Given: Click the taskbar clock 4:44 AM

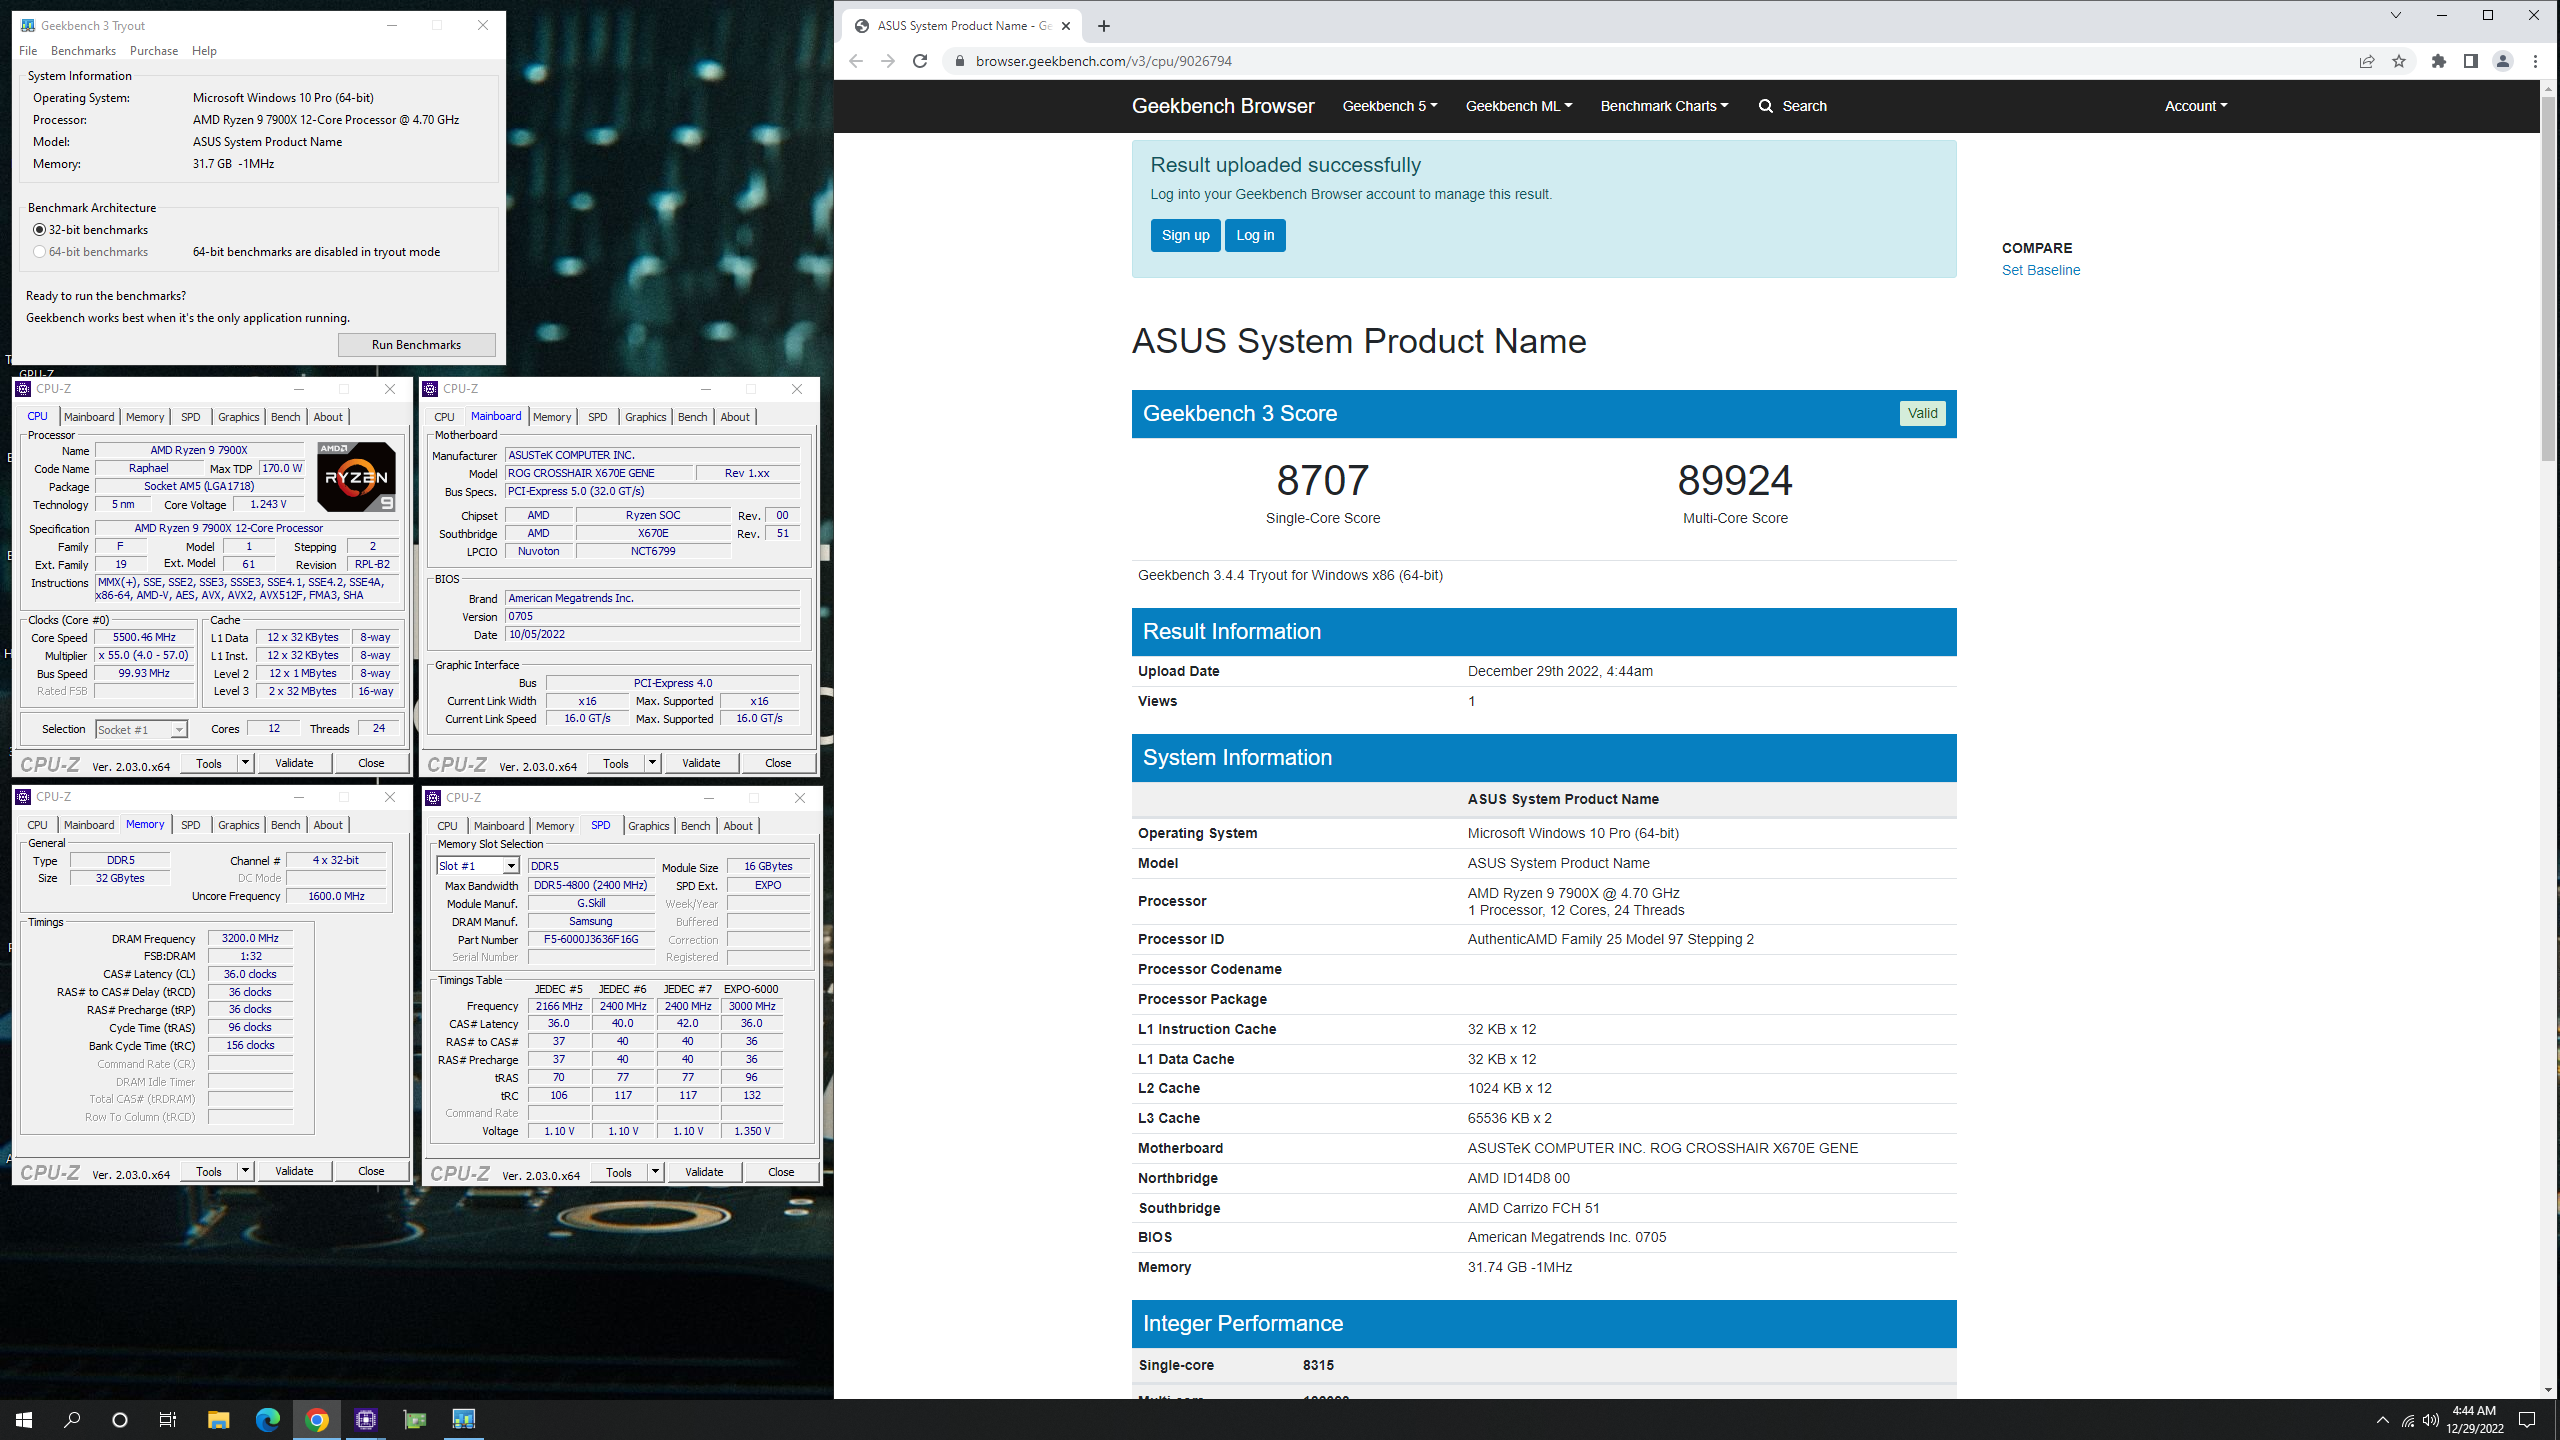Looking at the screenshot, I should (x=2475, y=1411).
